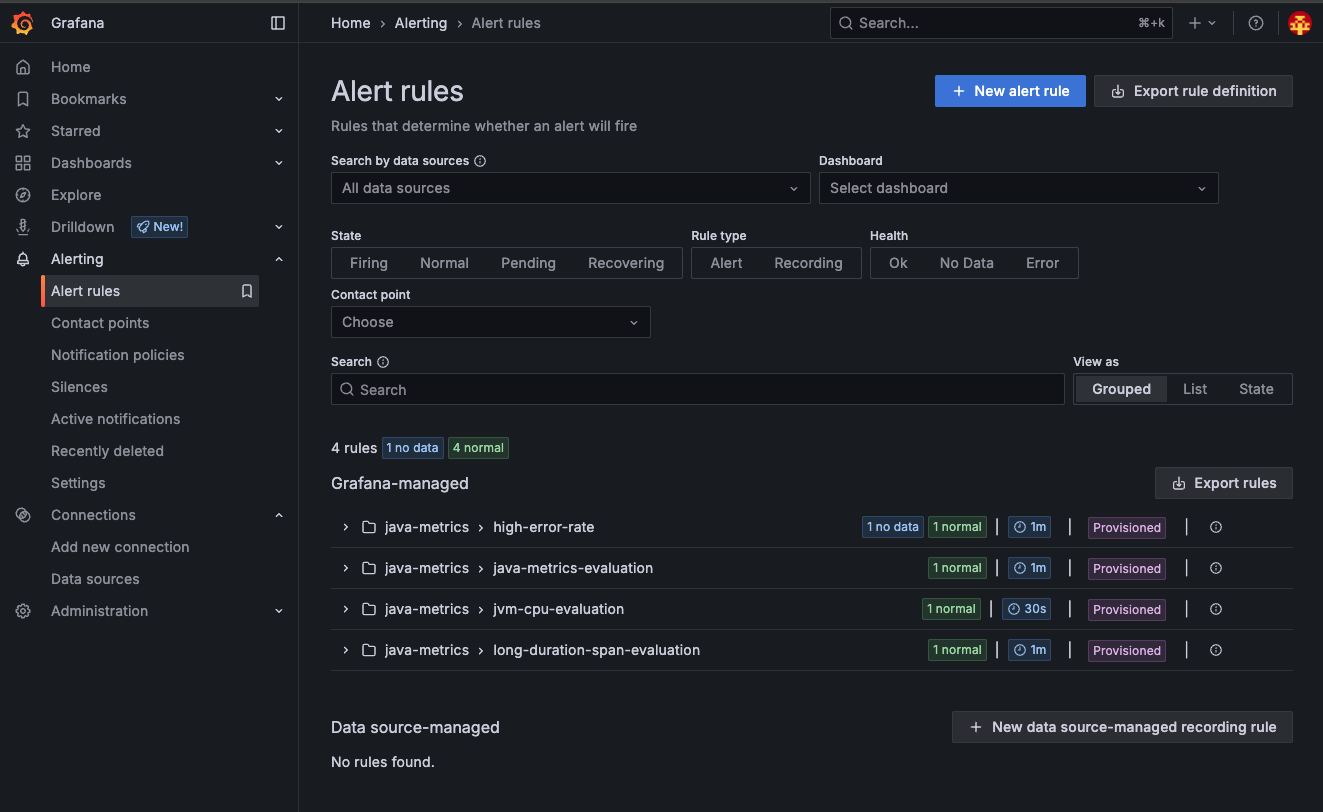This screenshot has height=812, width=1323.
Task: Select the Error health filter
Action: tap(1042, 263)
